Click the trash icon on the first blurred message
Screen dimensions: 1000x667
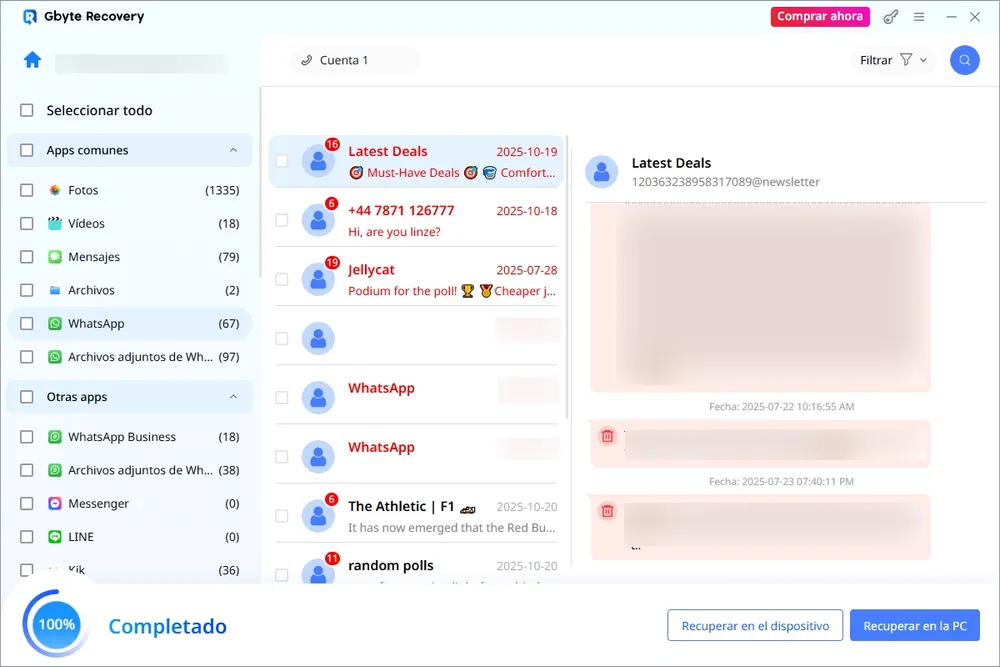tap(607, 435)
